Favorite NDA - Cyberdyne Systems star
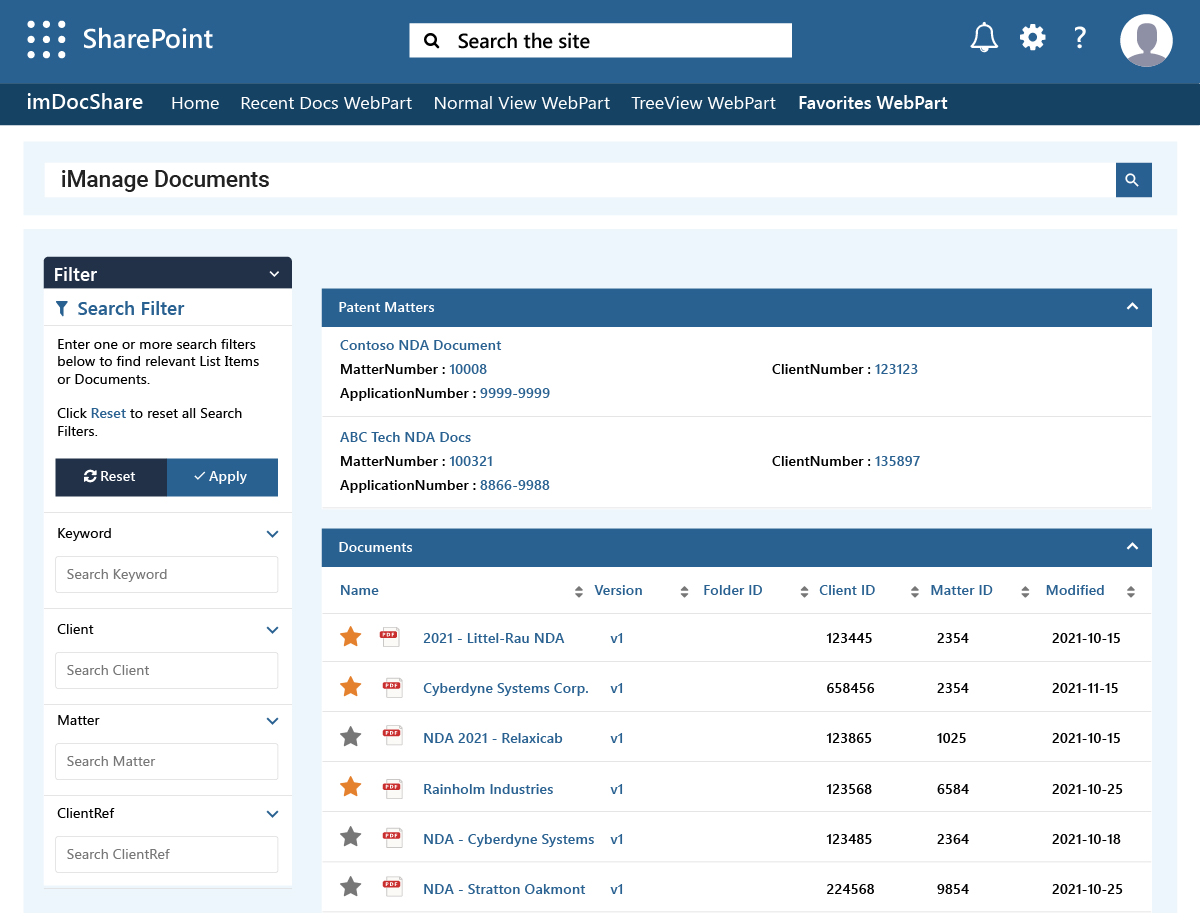 coord(350,837)
